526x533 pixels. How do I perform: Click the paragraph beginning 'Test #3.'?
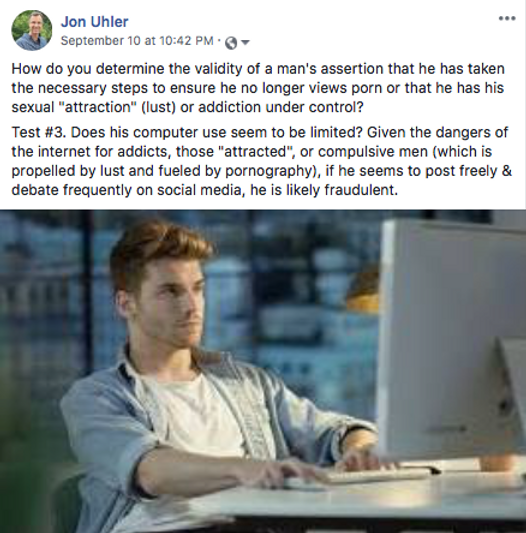[261, 161]
